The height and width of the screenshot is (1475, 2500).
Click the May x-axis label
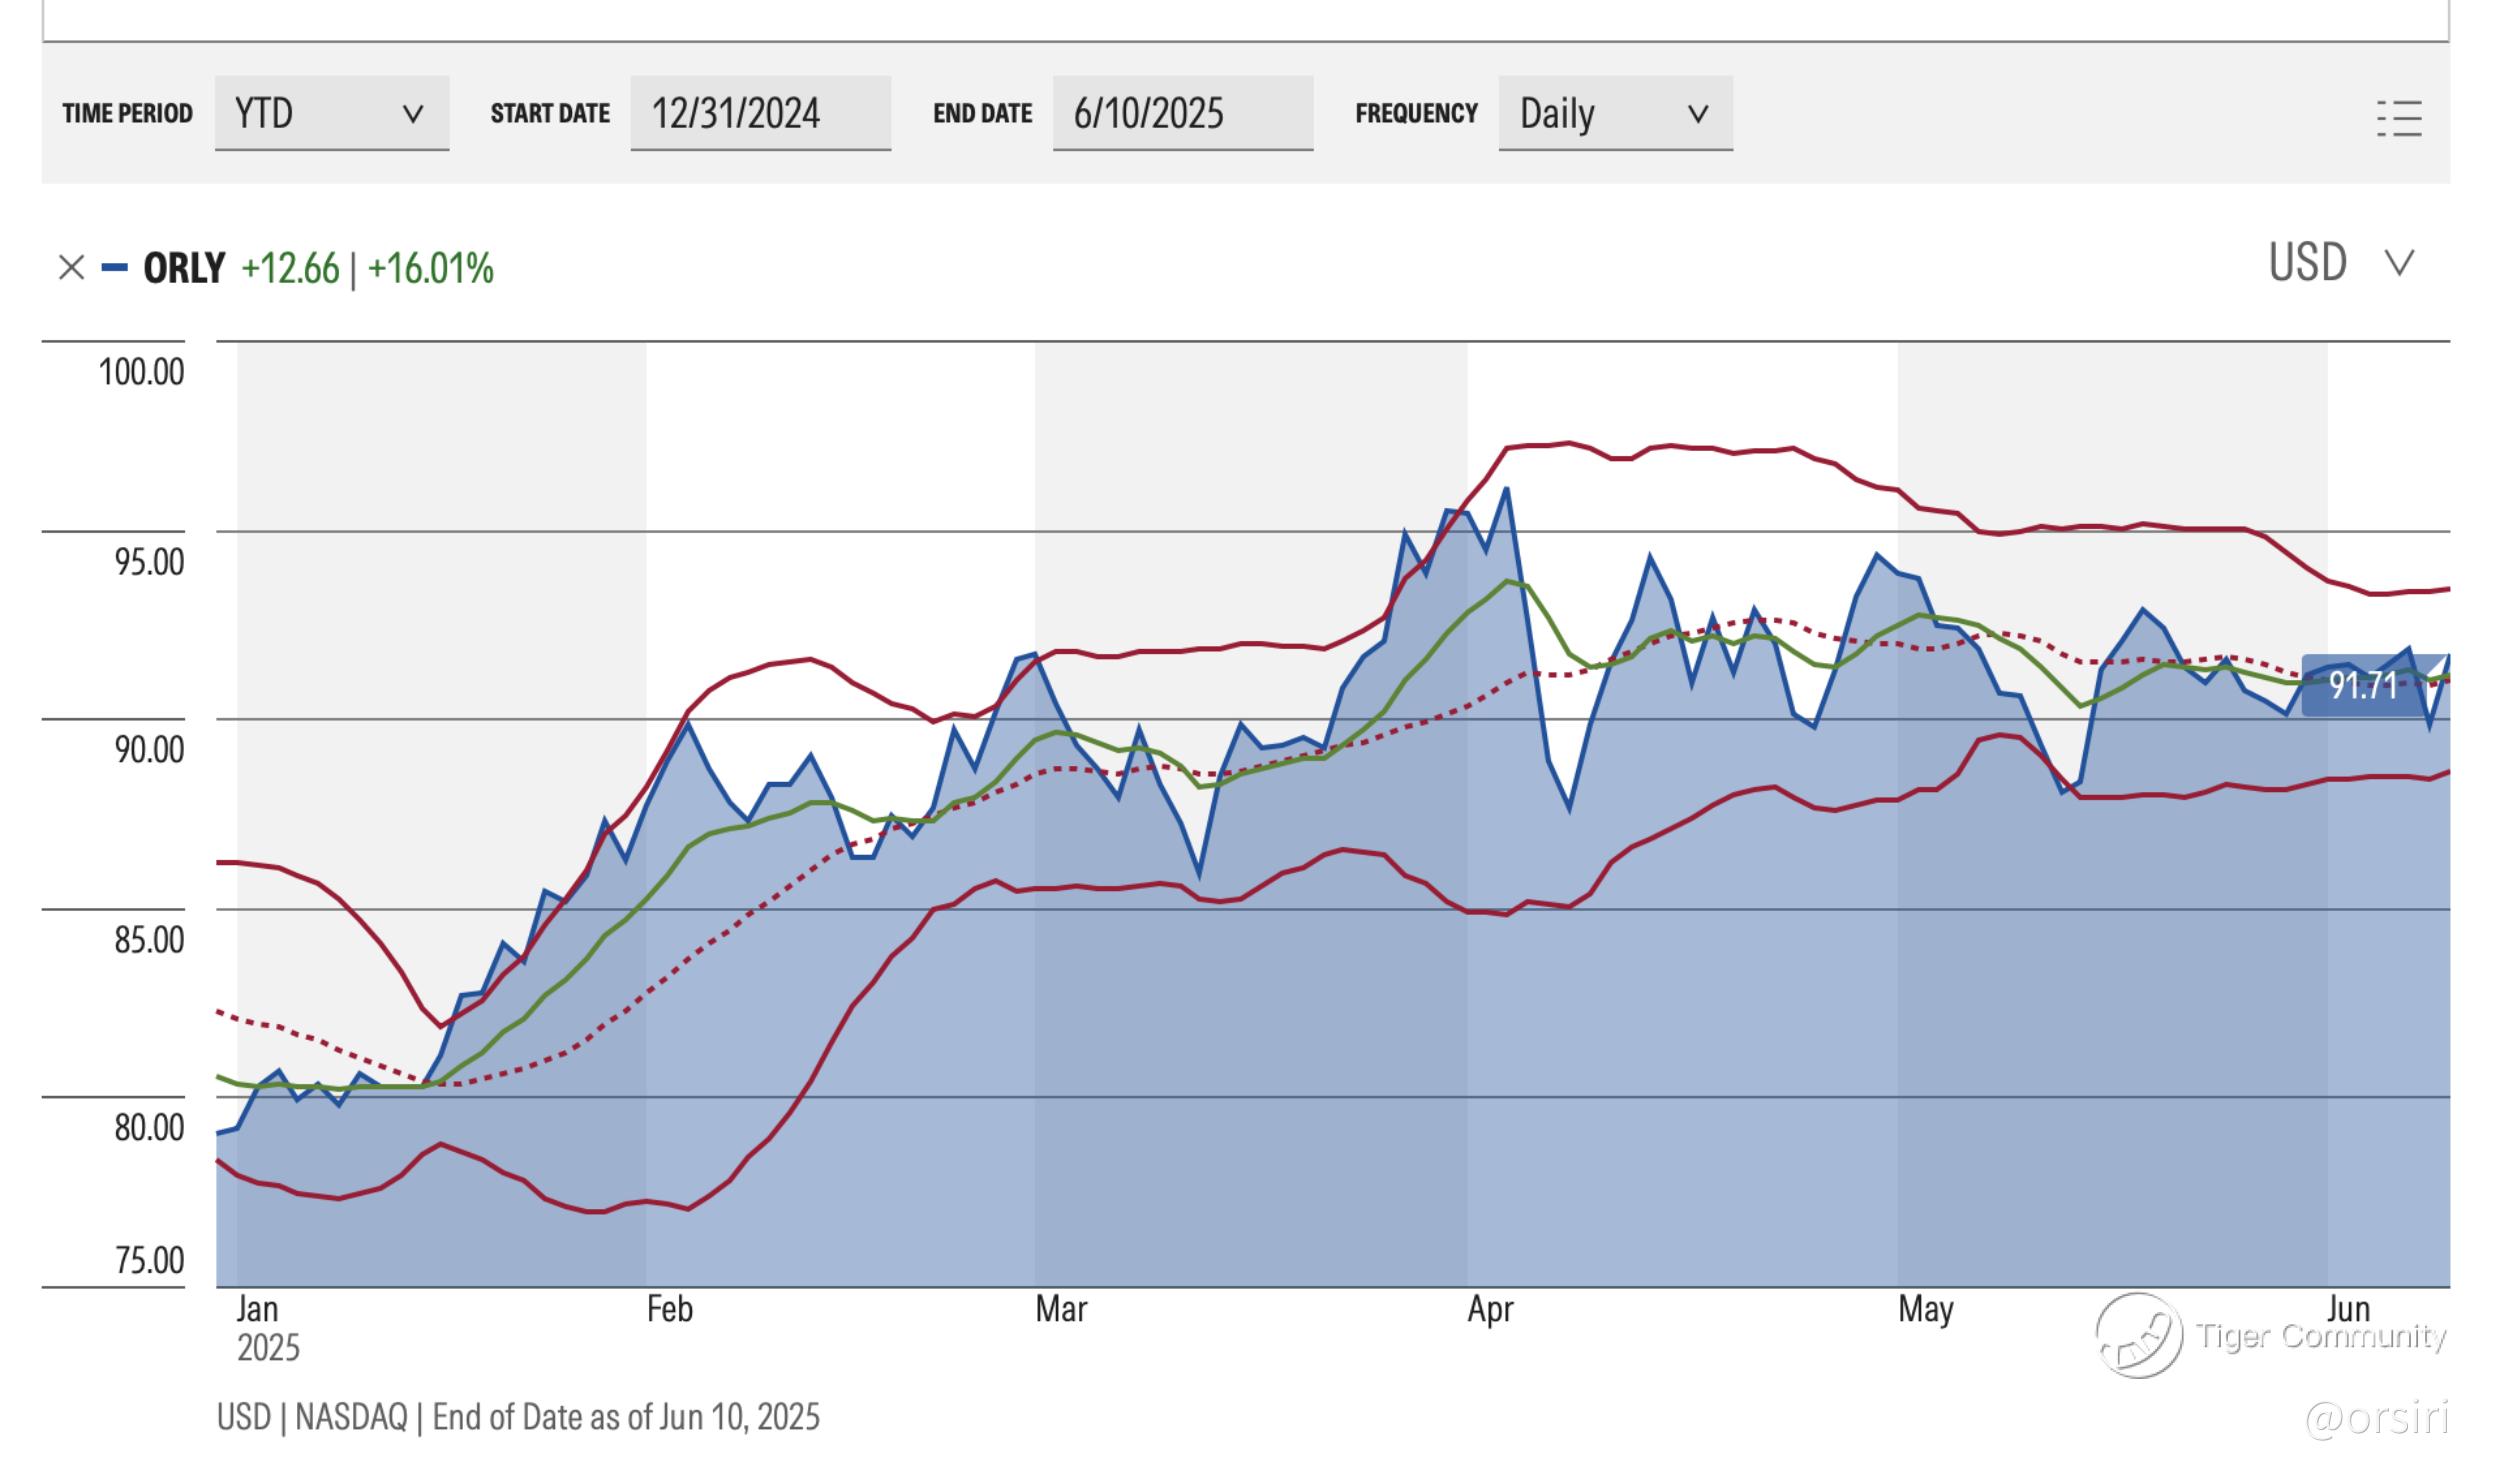click(x=1926, y=1310)
